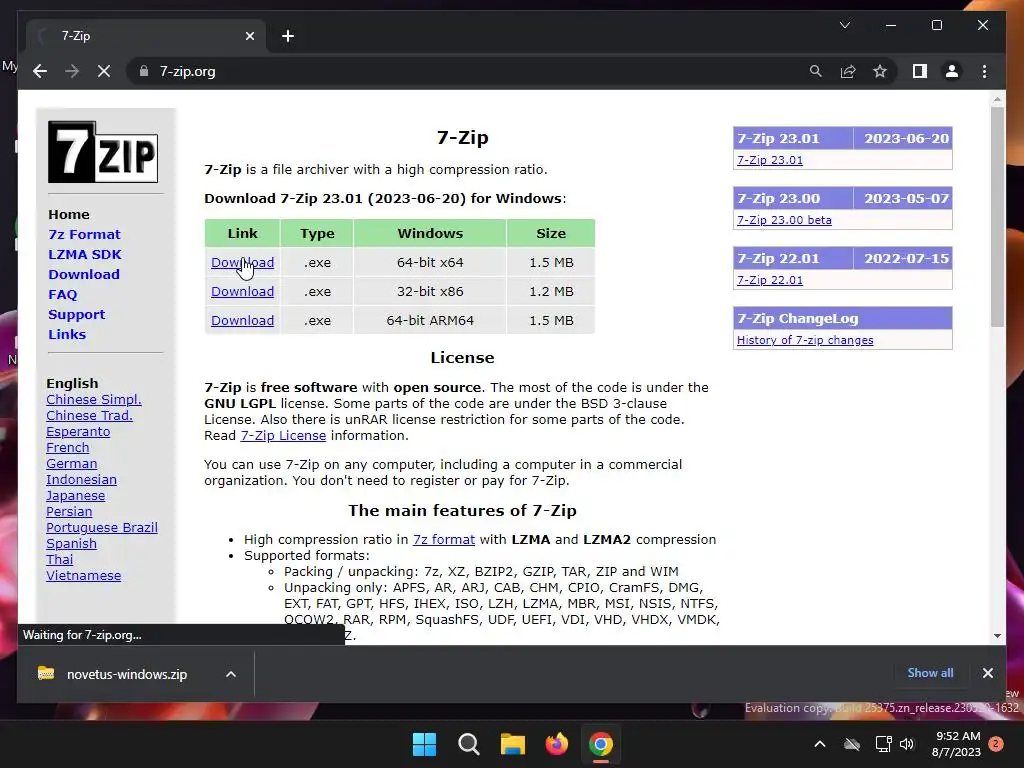
Task: Bookmark this page with the star icon
Action: pos(880,71)
